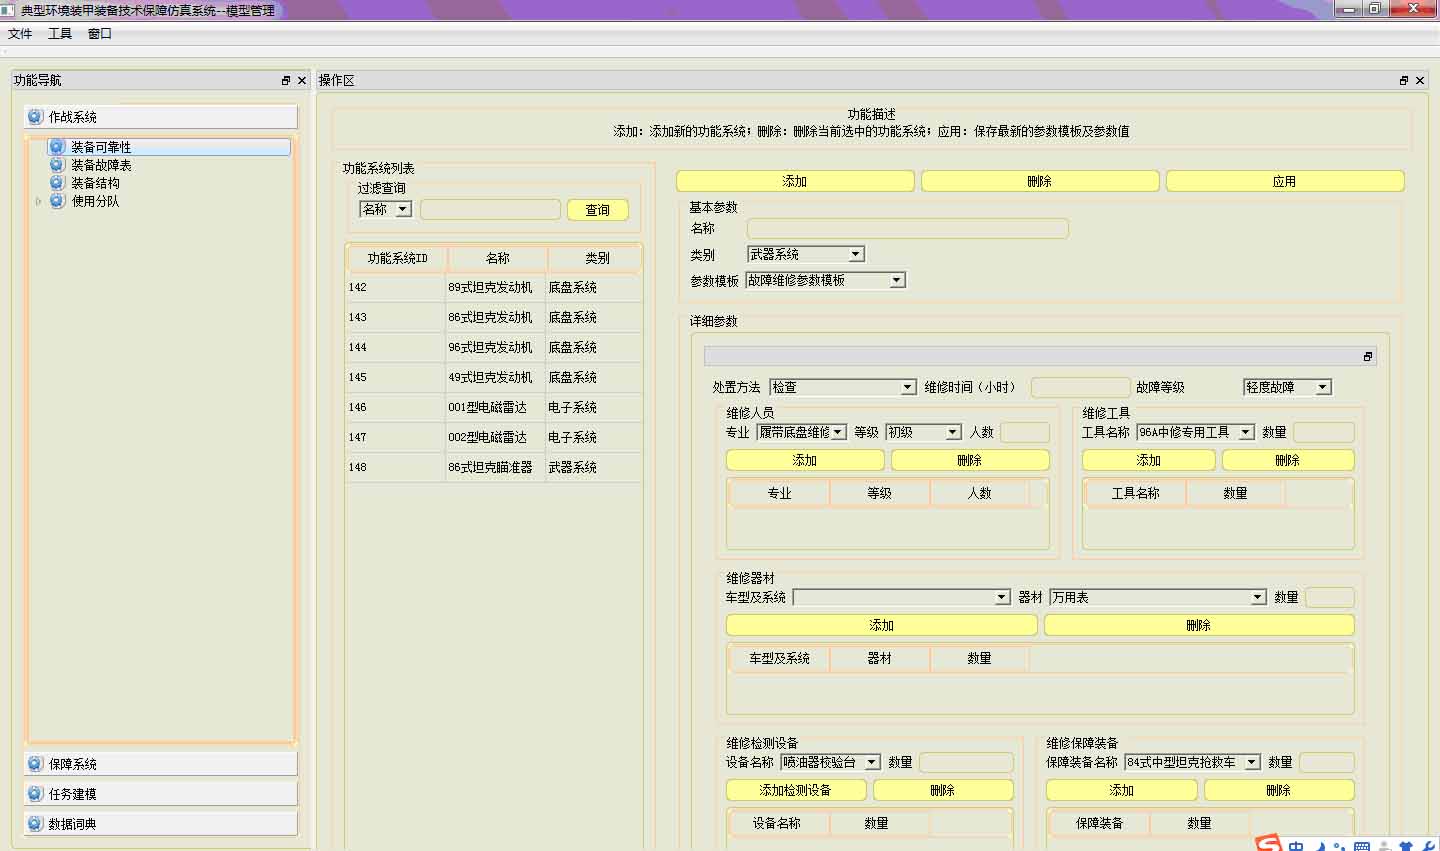Screen dimensions: 1440x851
Task: Click the 使用分队 tree icon
Action: click(x=57, y=201)
